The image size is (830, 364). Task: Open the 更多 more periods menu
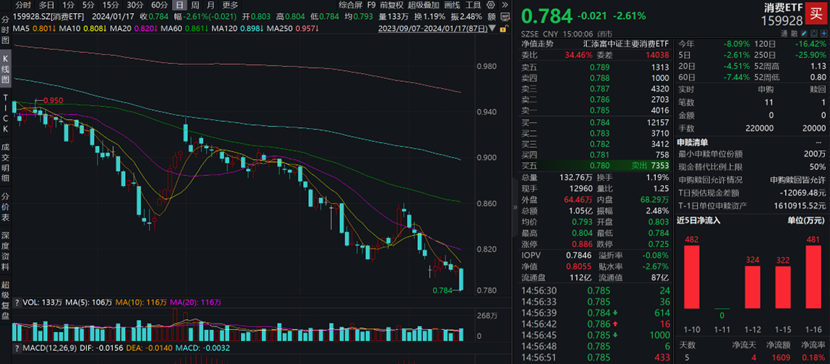click(230, 5)
